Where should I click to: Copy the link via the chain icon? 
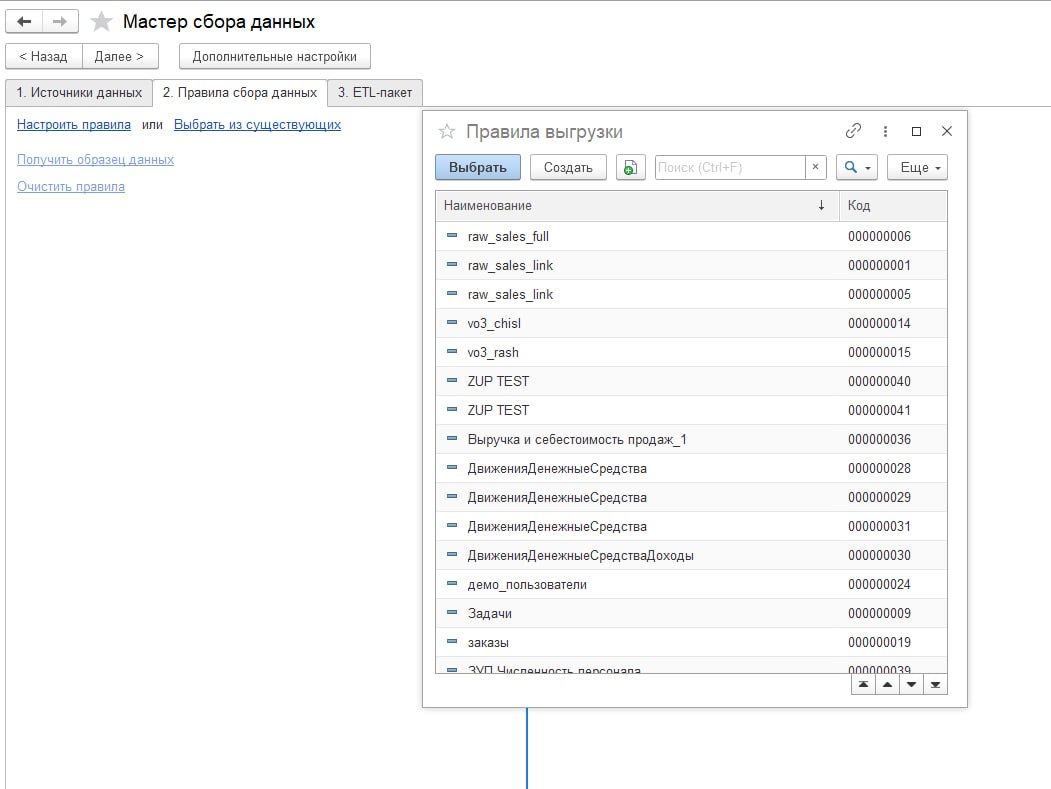point(853,131)
